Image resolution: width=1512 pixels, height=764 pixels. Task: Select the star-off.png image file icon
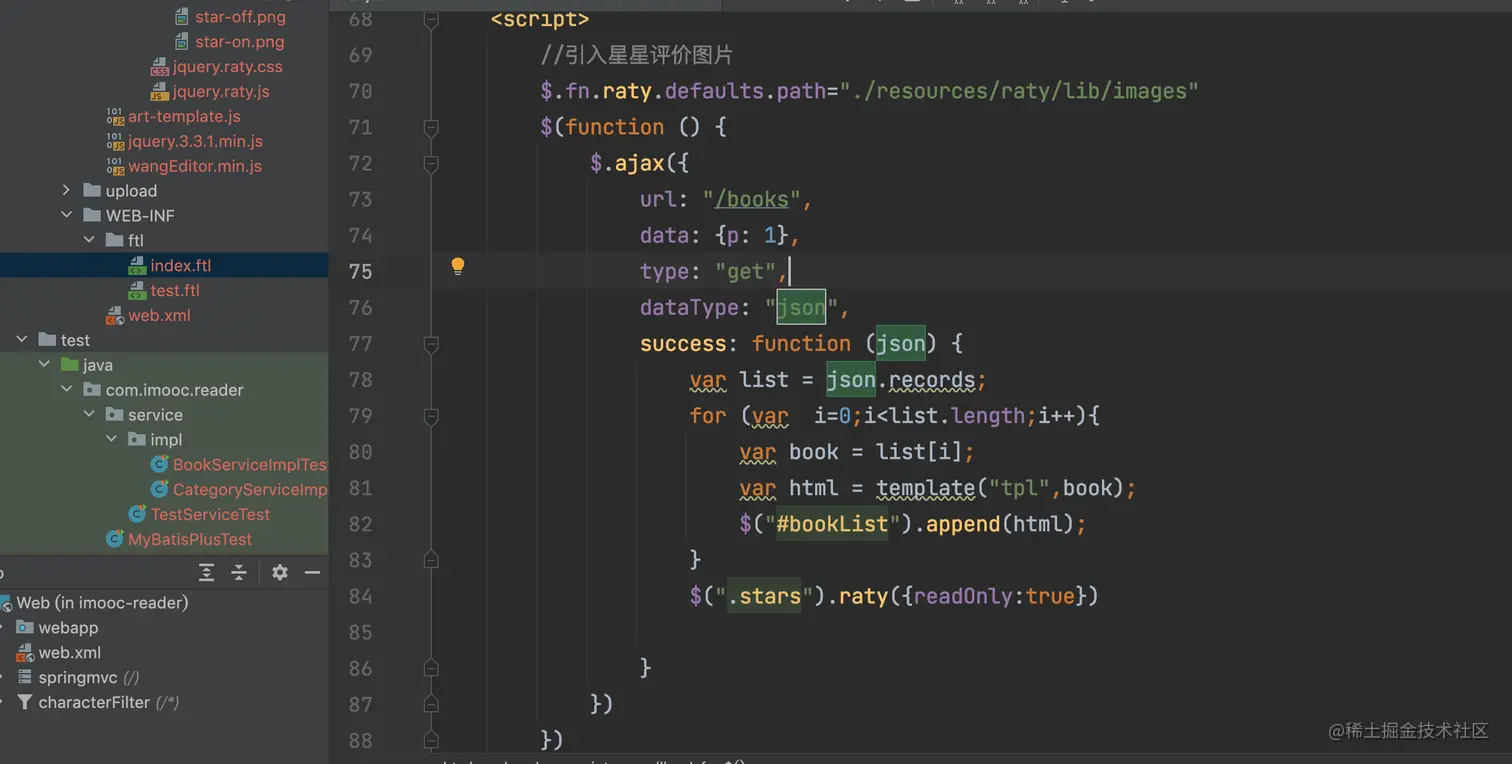tap(181, 17)
